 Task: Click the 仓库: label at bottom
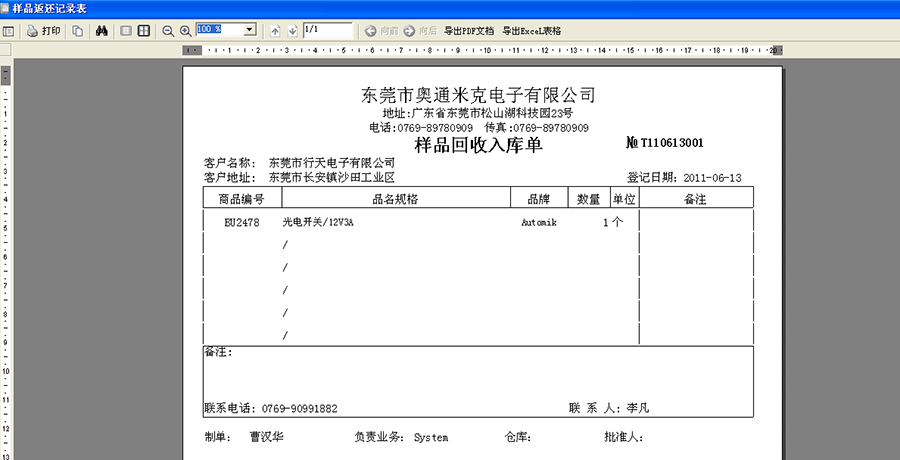tap(517, 438)
